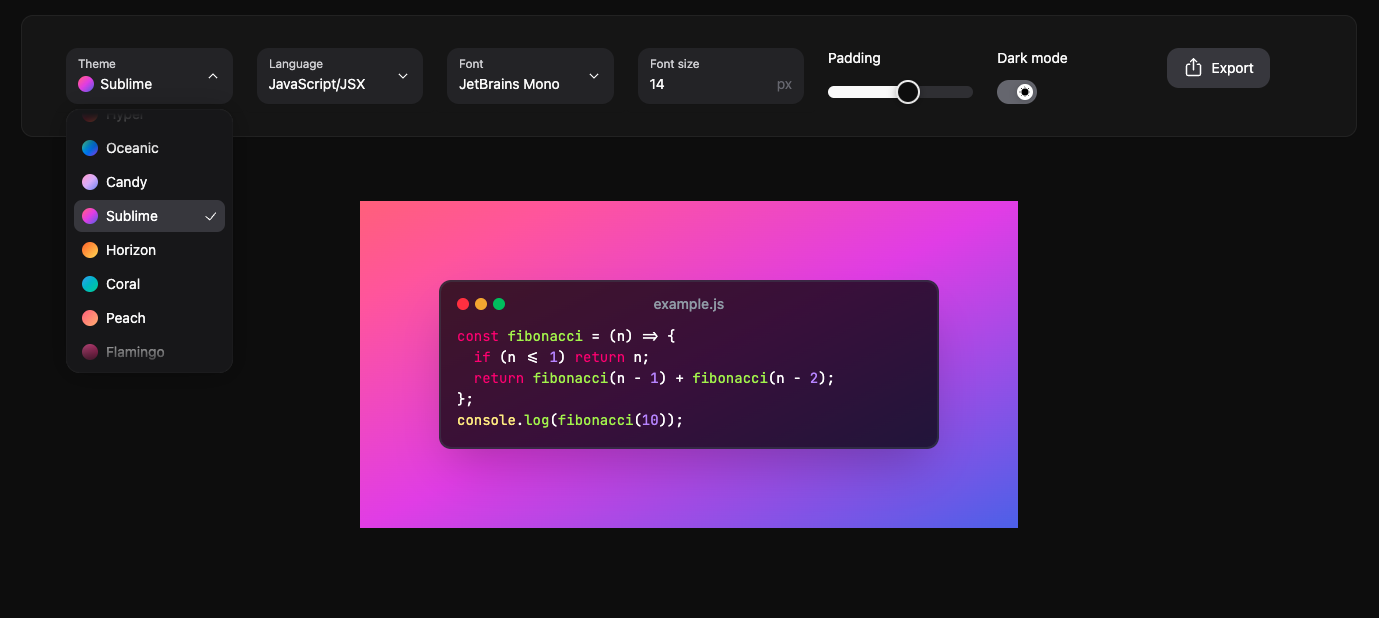Screen dimensions: 1379x618
Task: Click the share icon on Export
Action: 1193,68
